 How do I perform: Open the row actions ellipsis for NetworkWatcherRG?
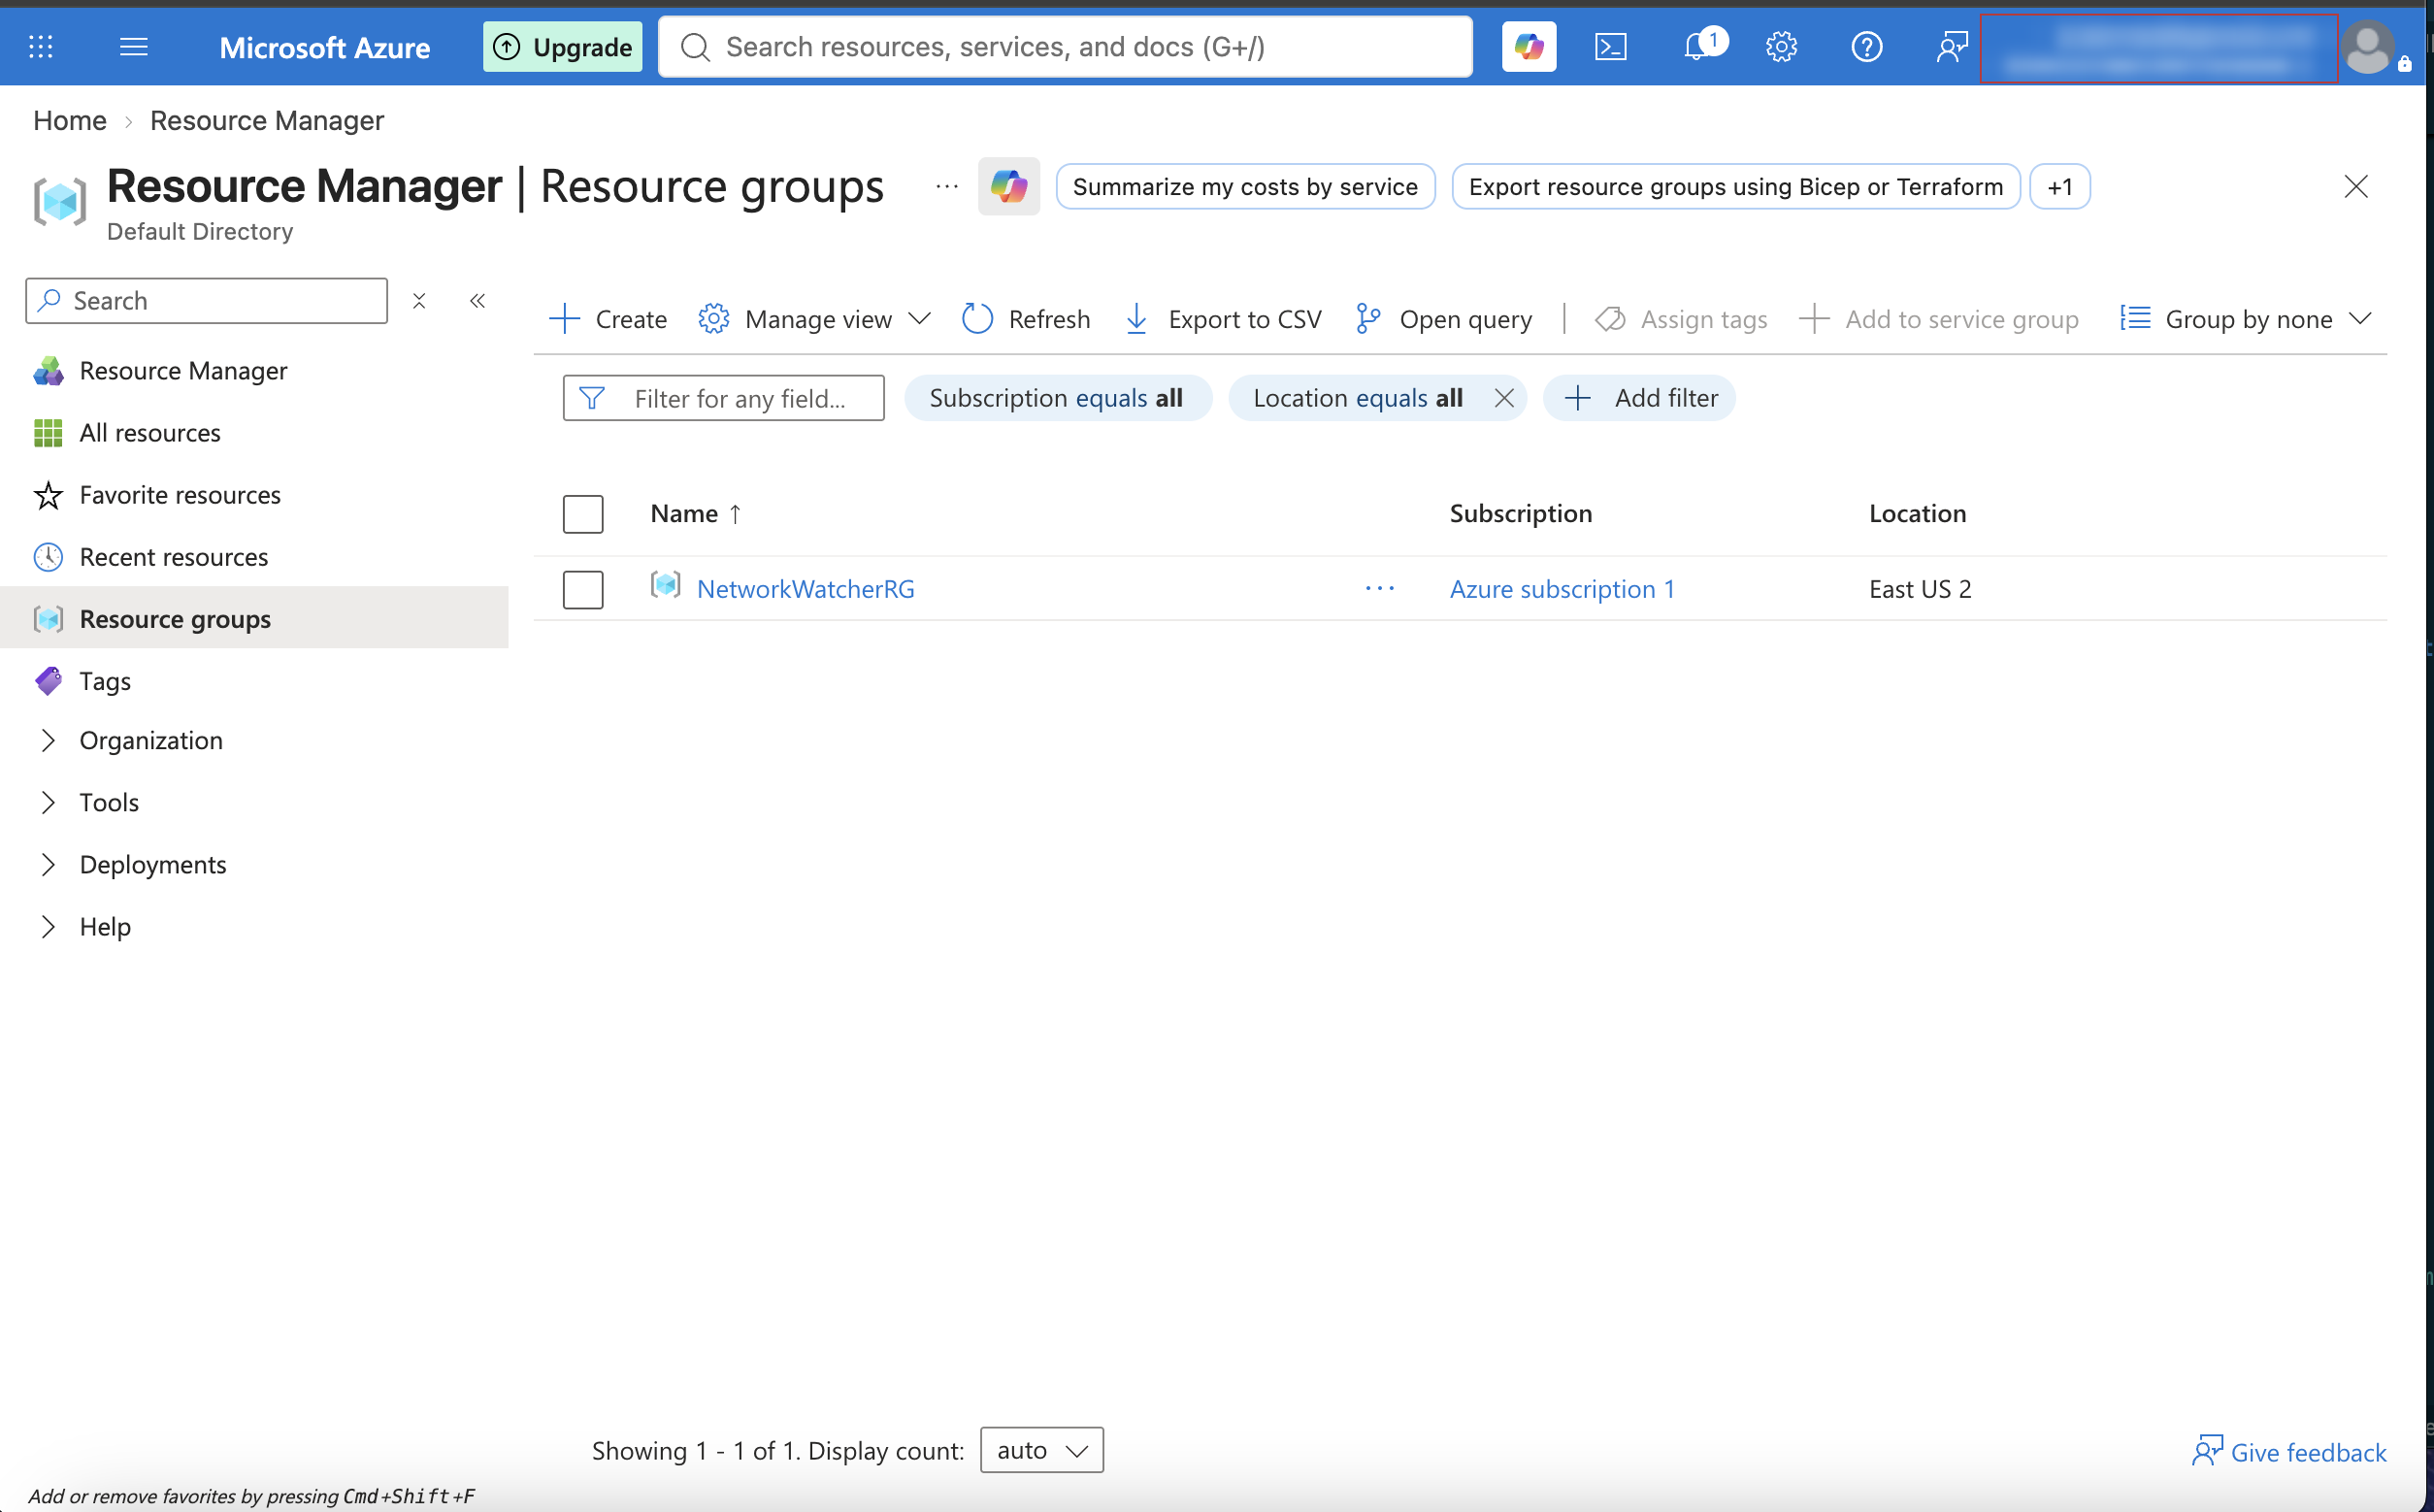tap(1379, 588)
